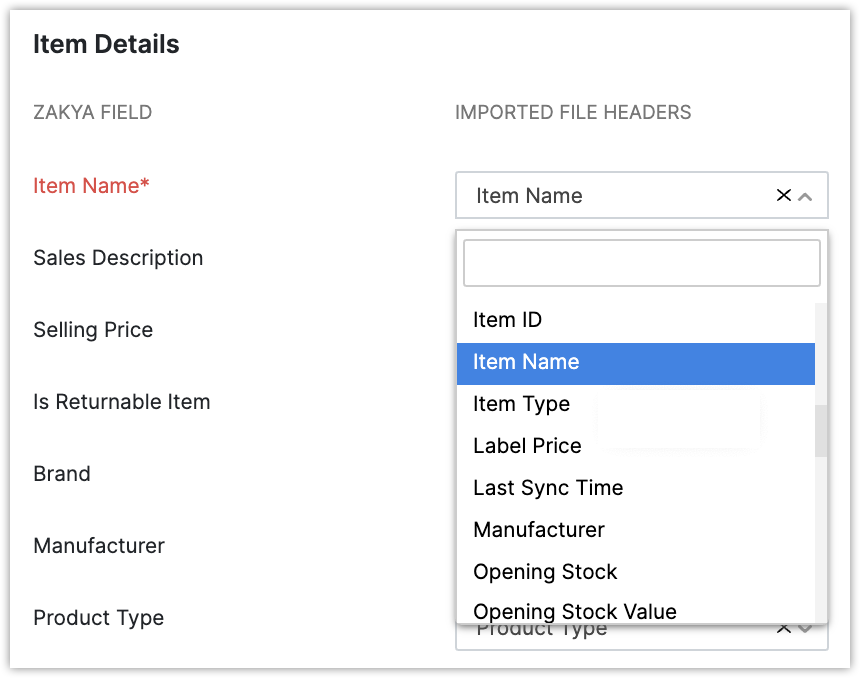This screenshot has width=860, height=678.
Task: Pick Item Type from the list
Action: [521, 404]
